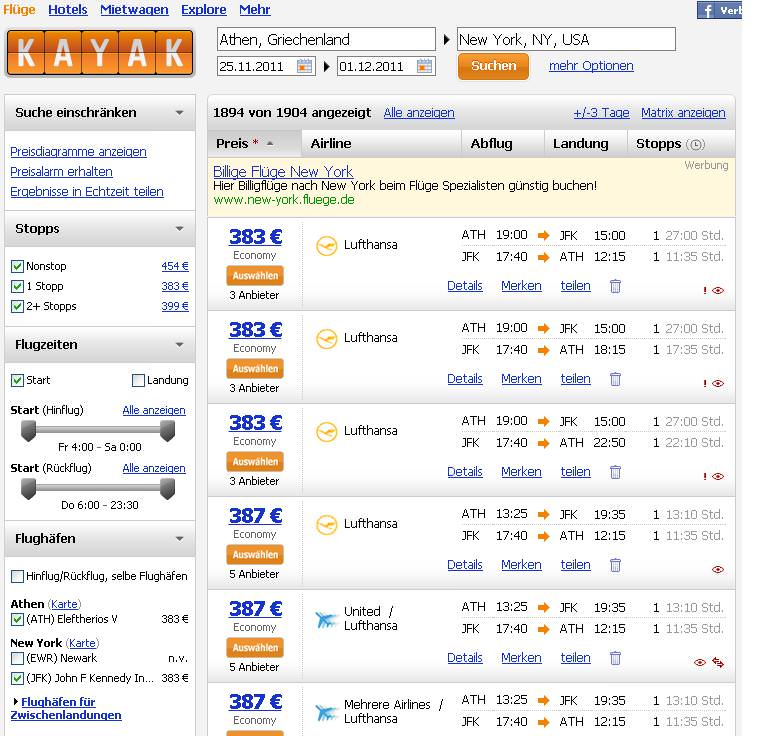This screenshot has width=767, height=736.
Task: Uncheck the Nonstop filter
Action: pos(17,267)
